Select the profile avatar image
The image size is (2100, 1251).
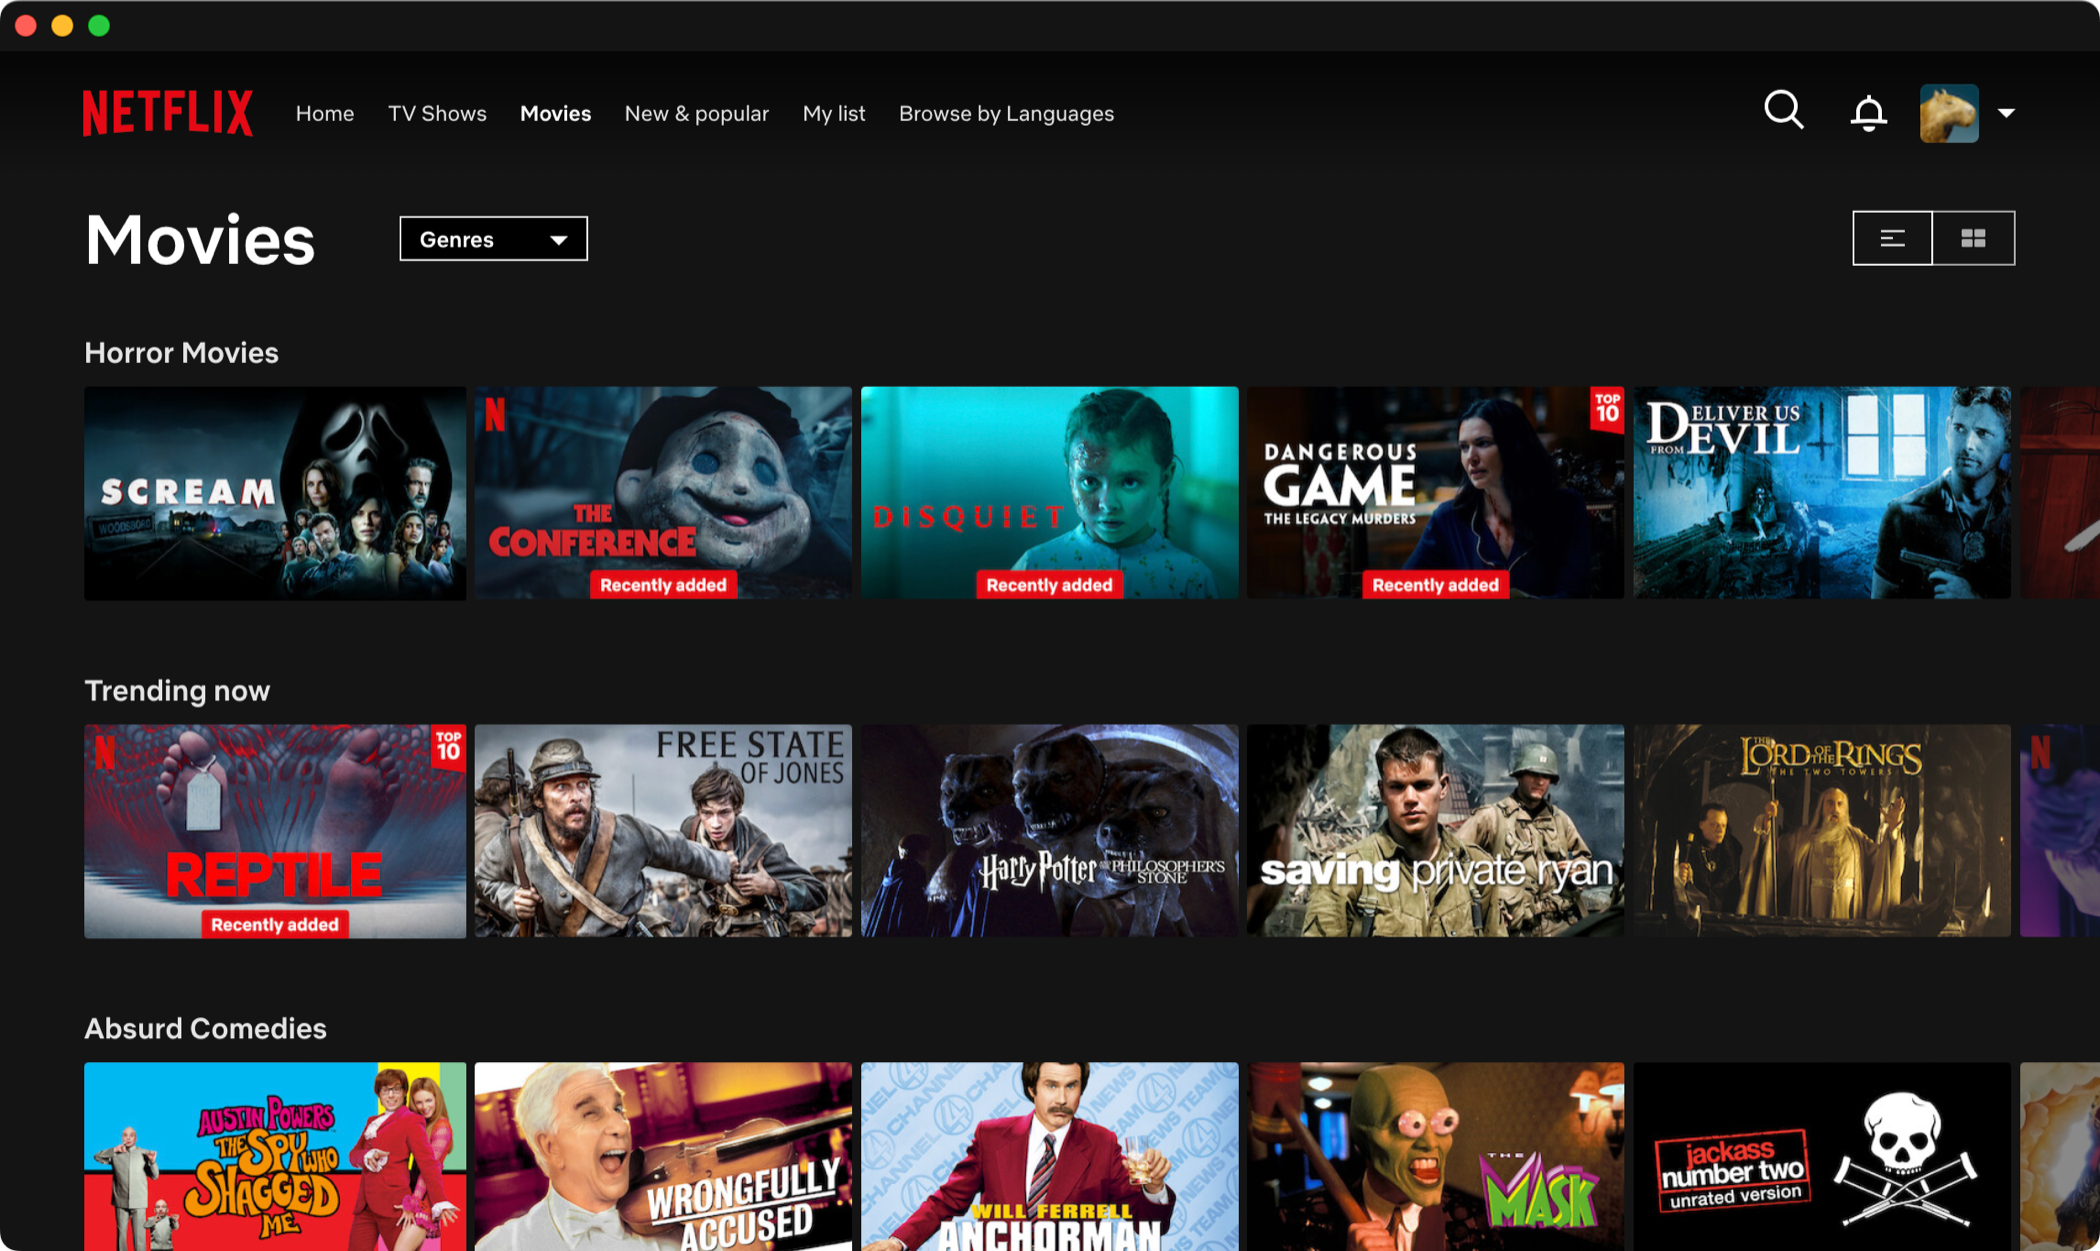(x=1948, y=112)
